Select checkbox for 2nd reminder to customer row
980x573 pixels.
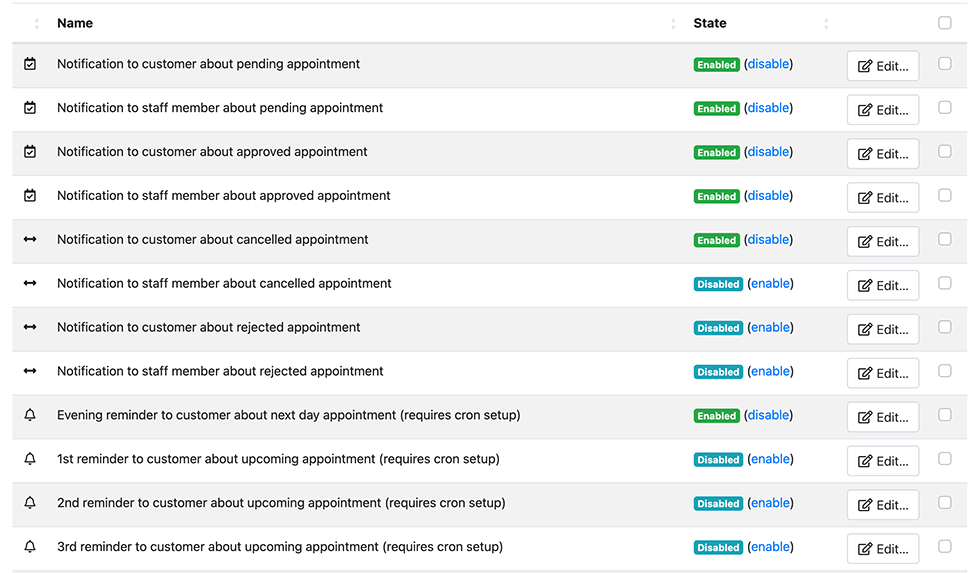(944, 503)
